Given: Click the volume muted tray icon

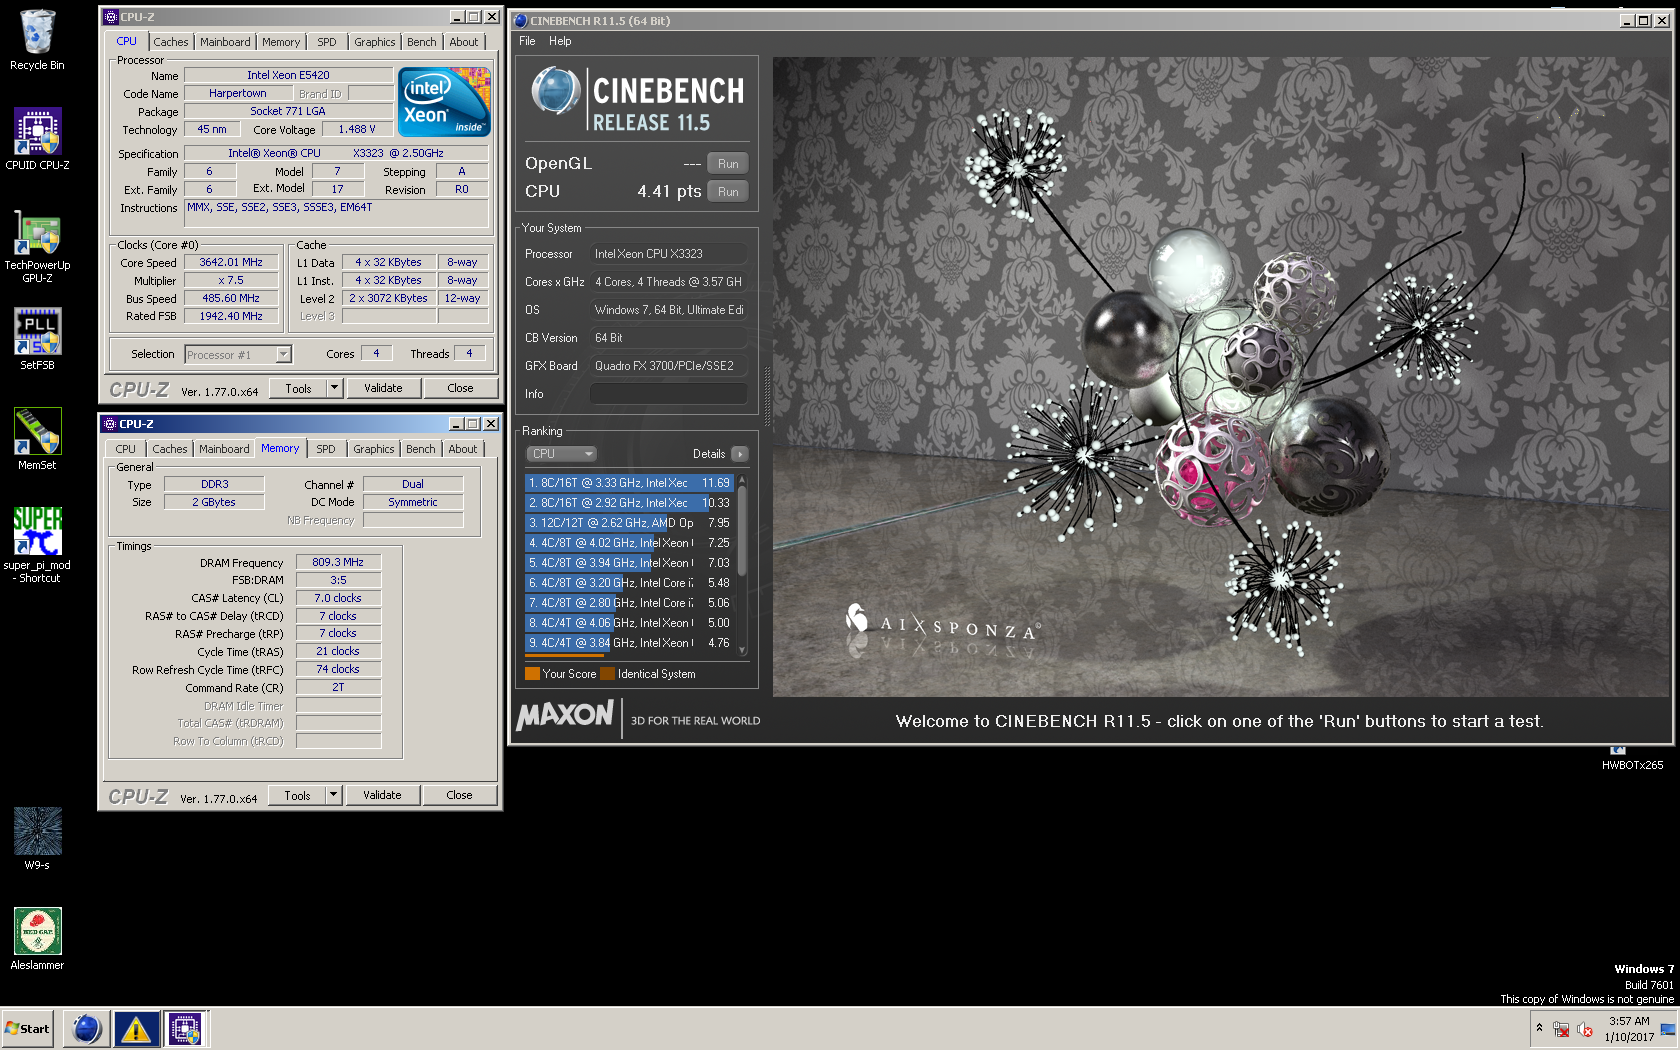Looking at the screenshot, I should click(x=1585, y=1029).
